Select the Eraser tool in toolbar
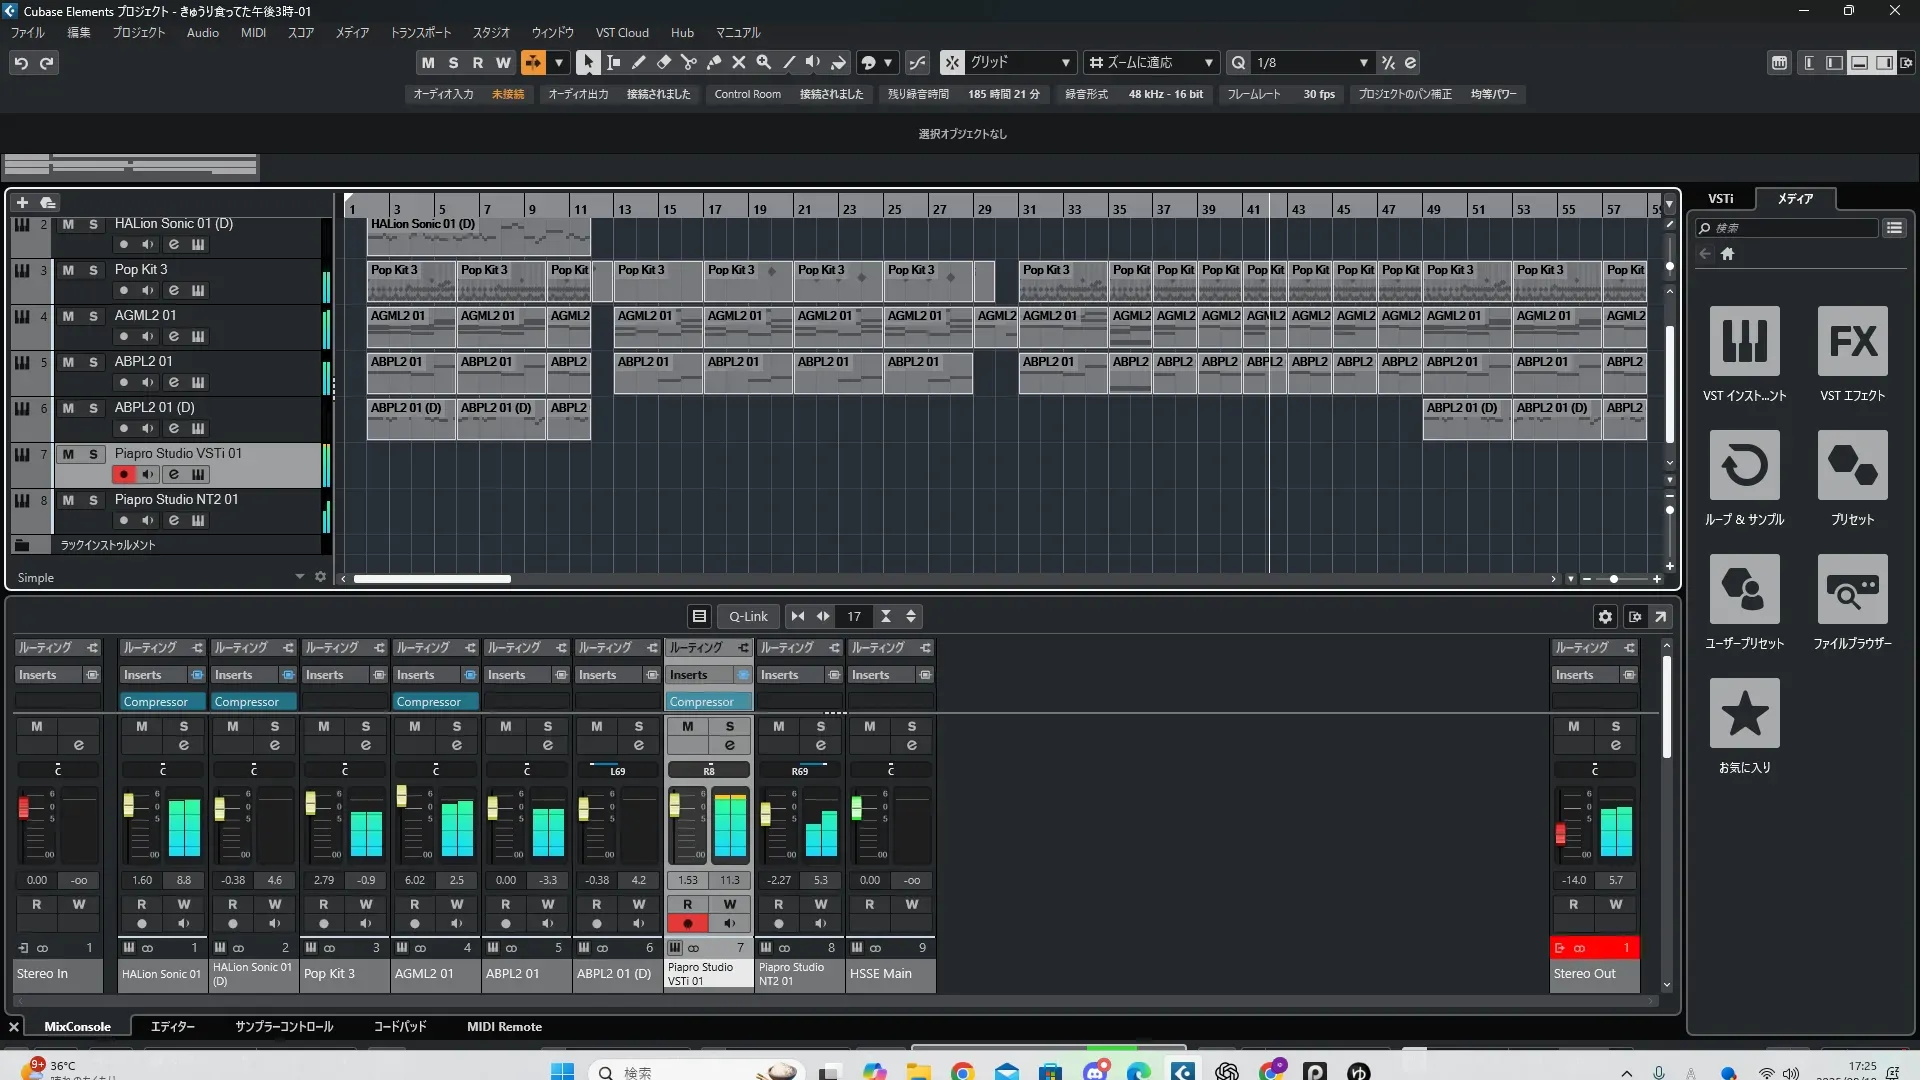The height and width of the screenshot is (1080, 1920). (663, 63)
